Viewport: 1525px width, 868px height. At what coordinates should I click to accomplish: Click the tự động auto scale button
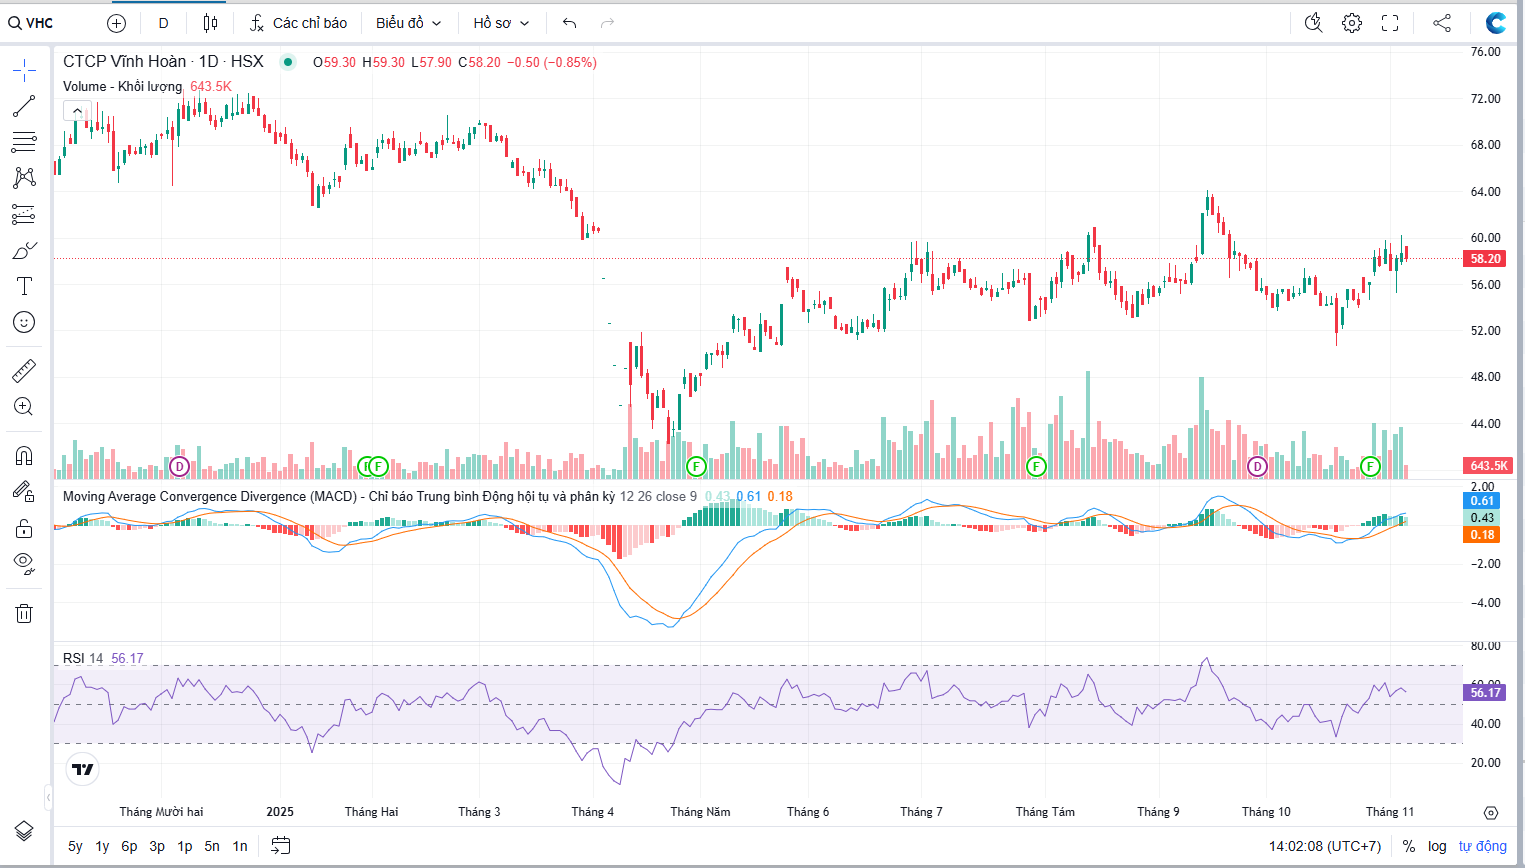tap(1482, 846)
